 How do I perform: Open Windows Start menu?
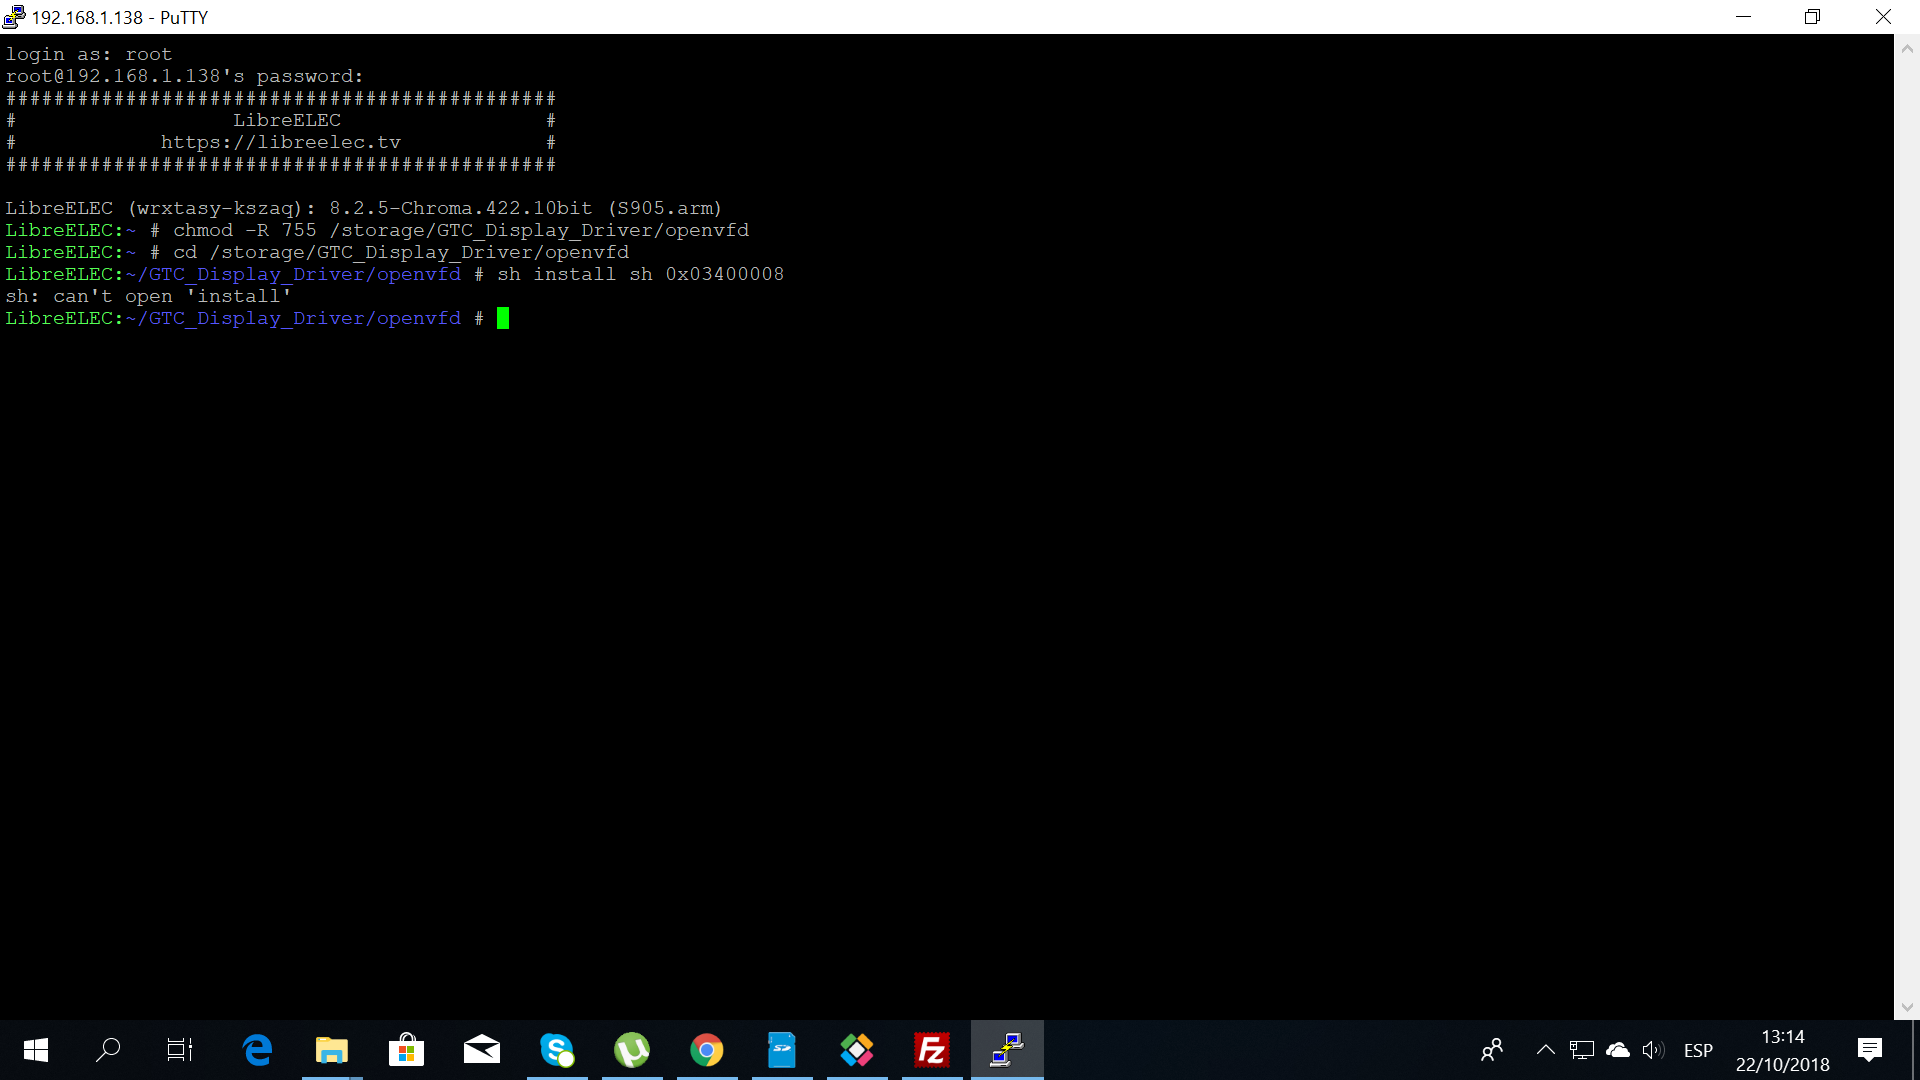pyautogui.click(x=36, y=1050)
